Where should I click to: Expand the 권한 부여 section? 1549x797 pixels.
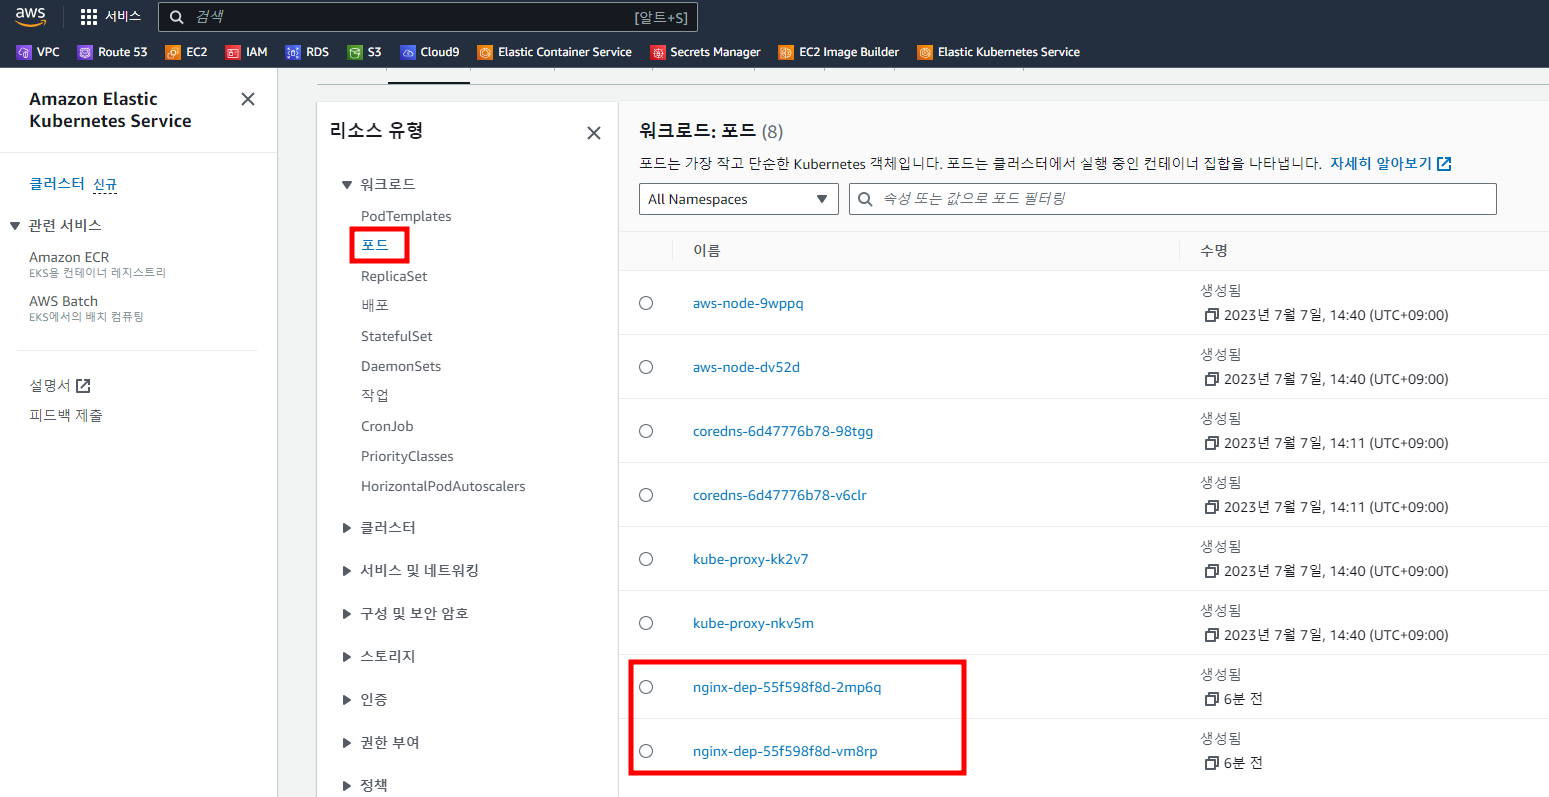(347, 743)
